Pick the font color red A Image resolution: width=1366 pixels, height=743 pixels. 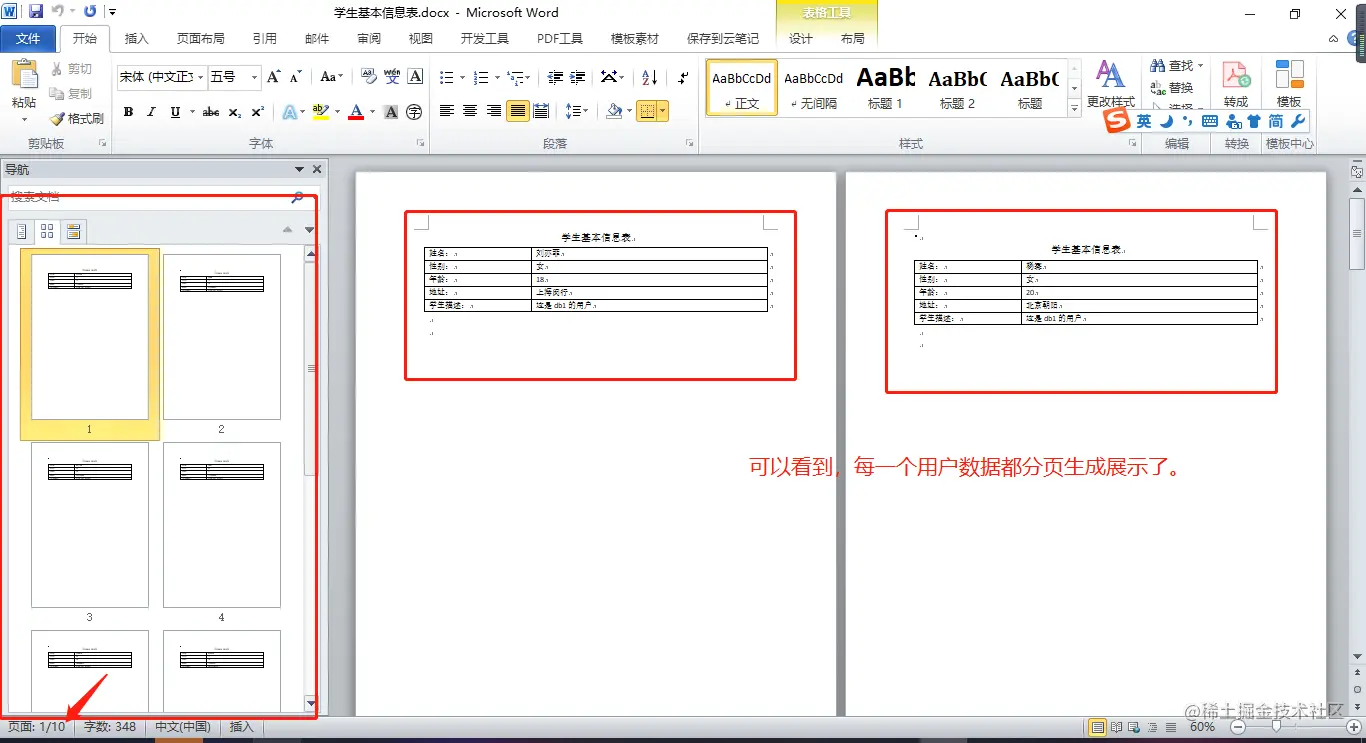[355, 112]
